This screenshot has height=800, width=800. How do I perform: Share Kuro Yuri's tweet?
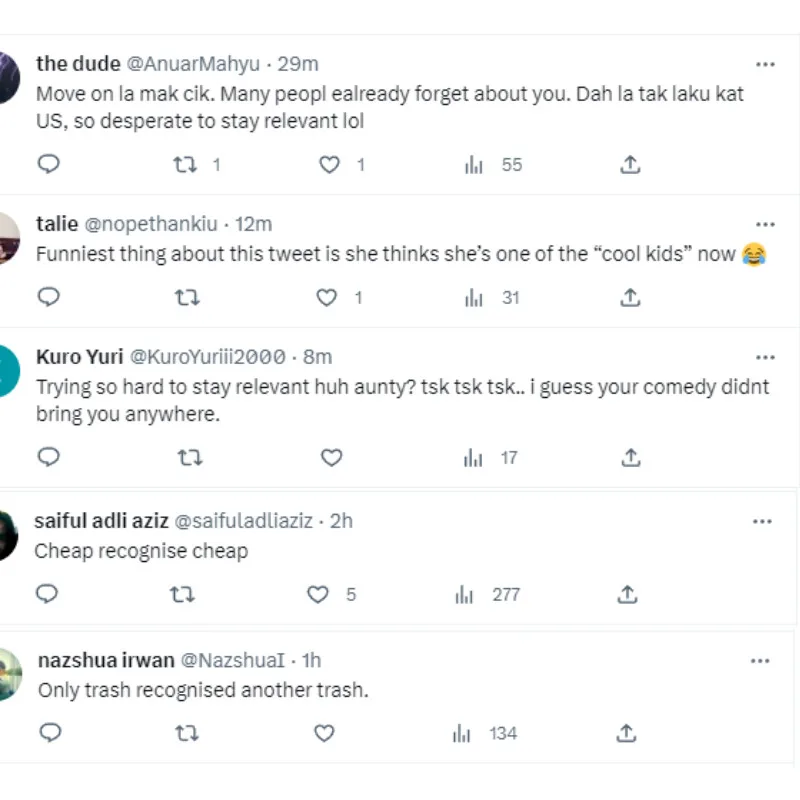[x=630, y=458]
